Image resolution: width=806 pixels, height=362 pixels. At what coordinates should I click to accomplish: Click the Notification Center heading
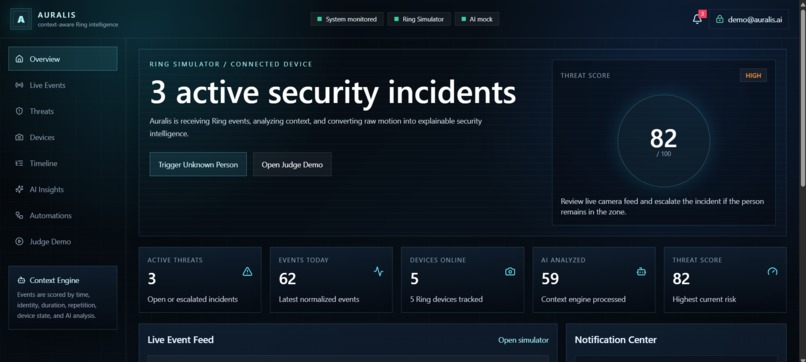pyautogui.click(x=616, y=340)
